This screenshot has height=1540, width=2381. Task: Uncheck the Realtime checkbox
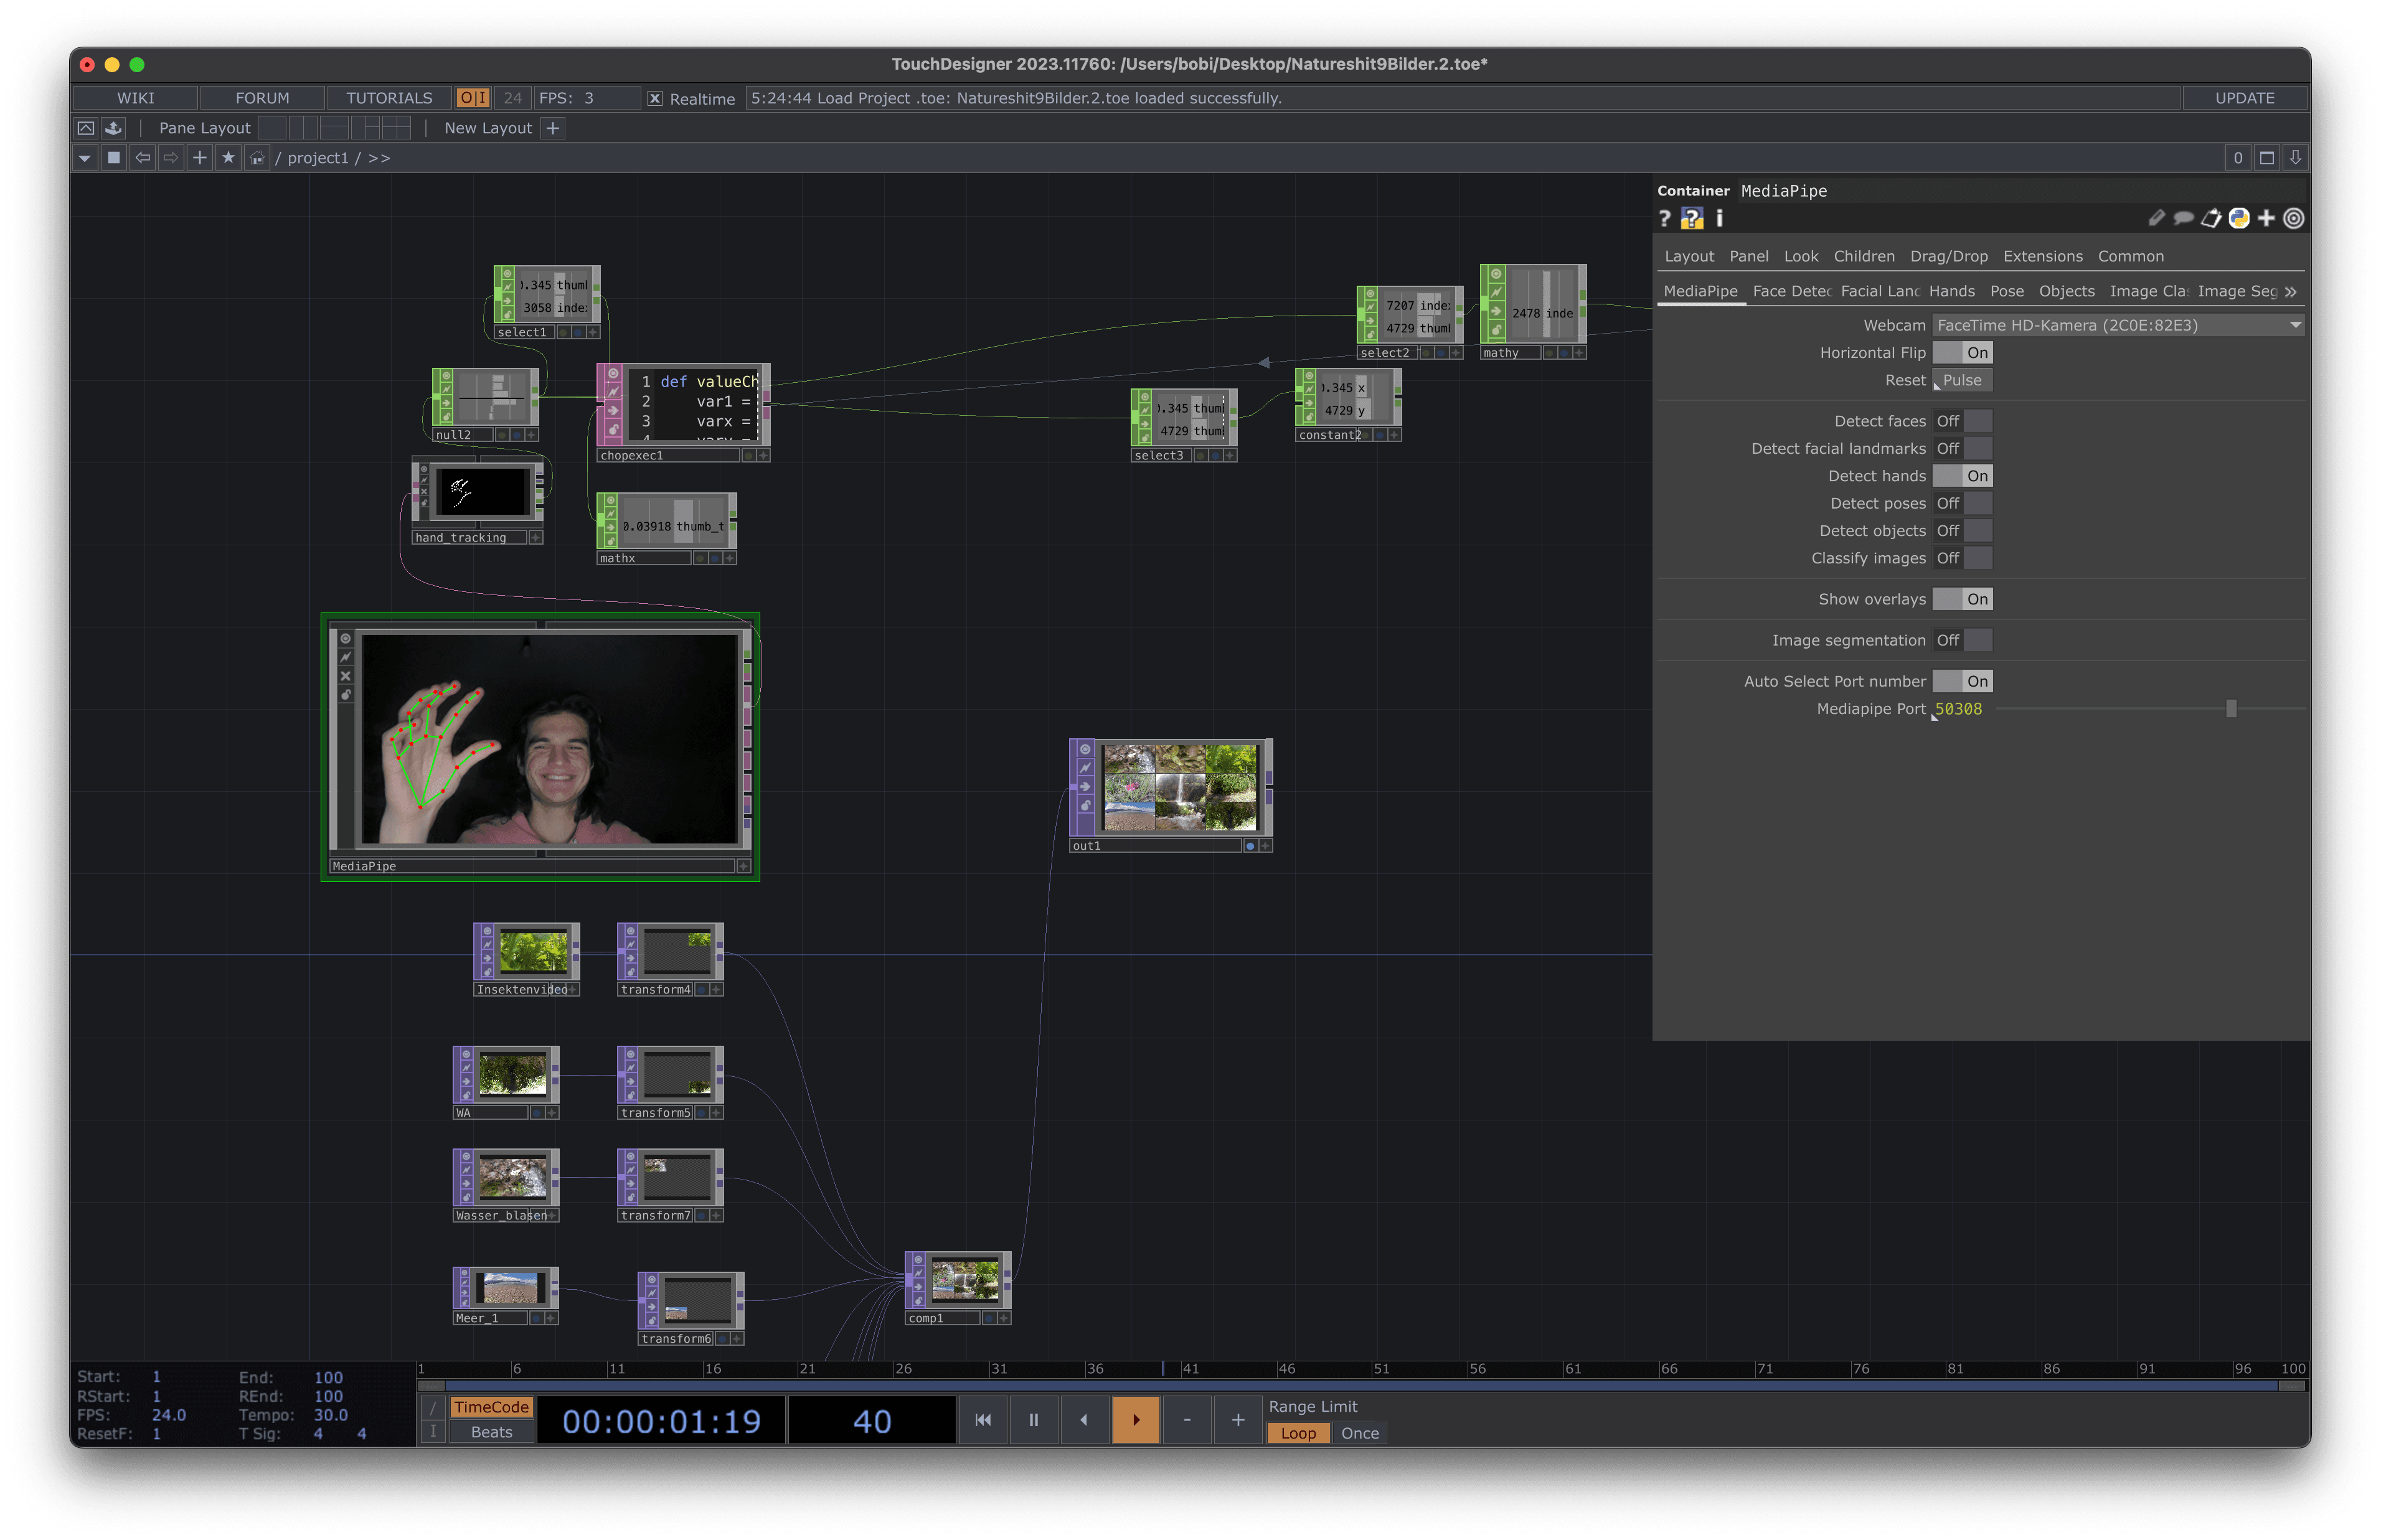coord(655,98)
